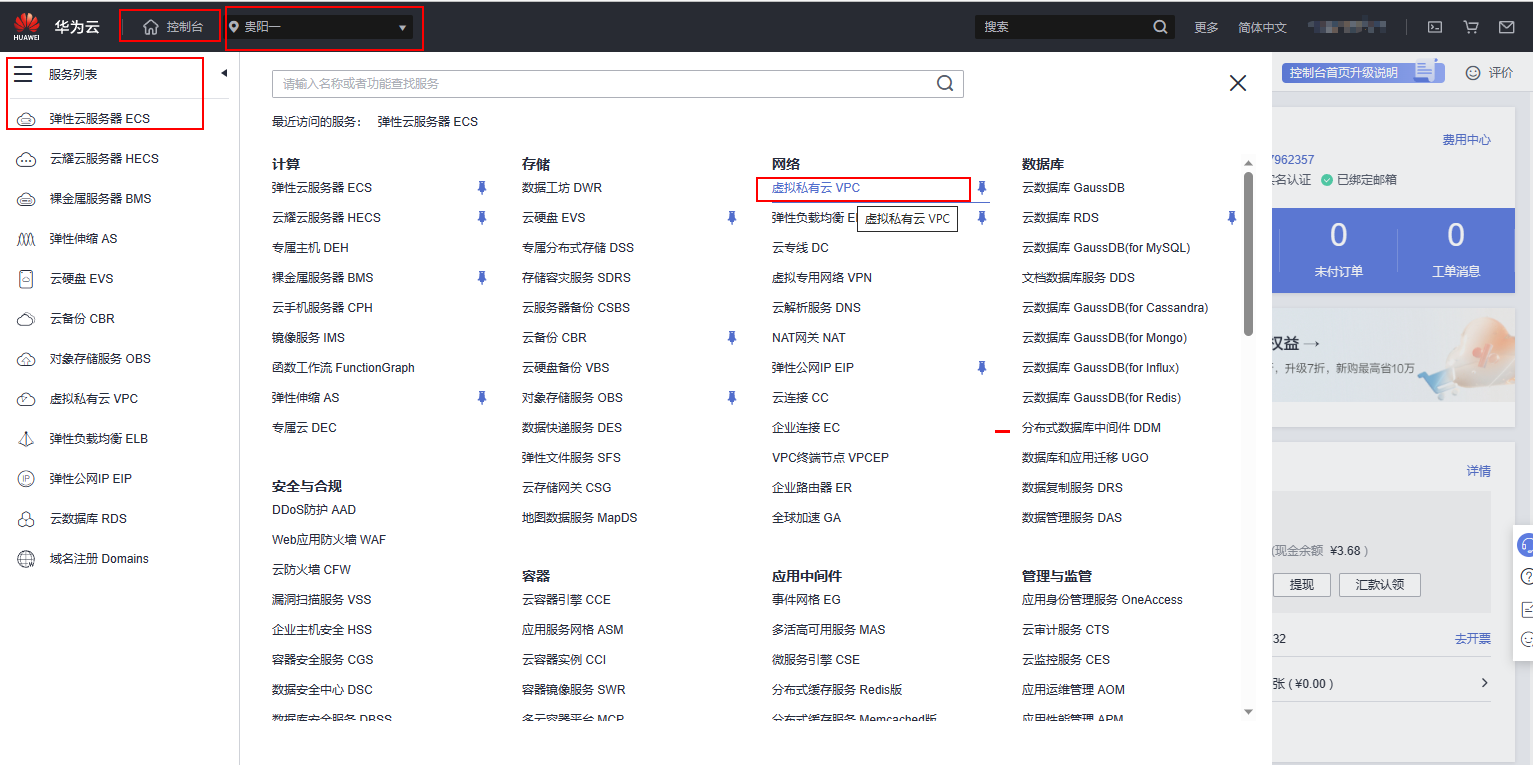Open Web应用防火墙 WAF service link

point(329,540)
